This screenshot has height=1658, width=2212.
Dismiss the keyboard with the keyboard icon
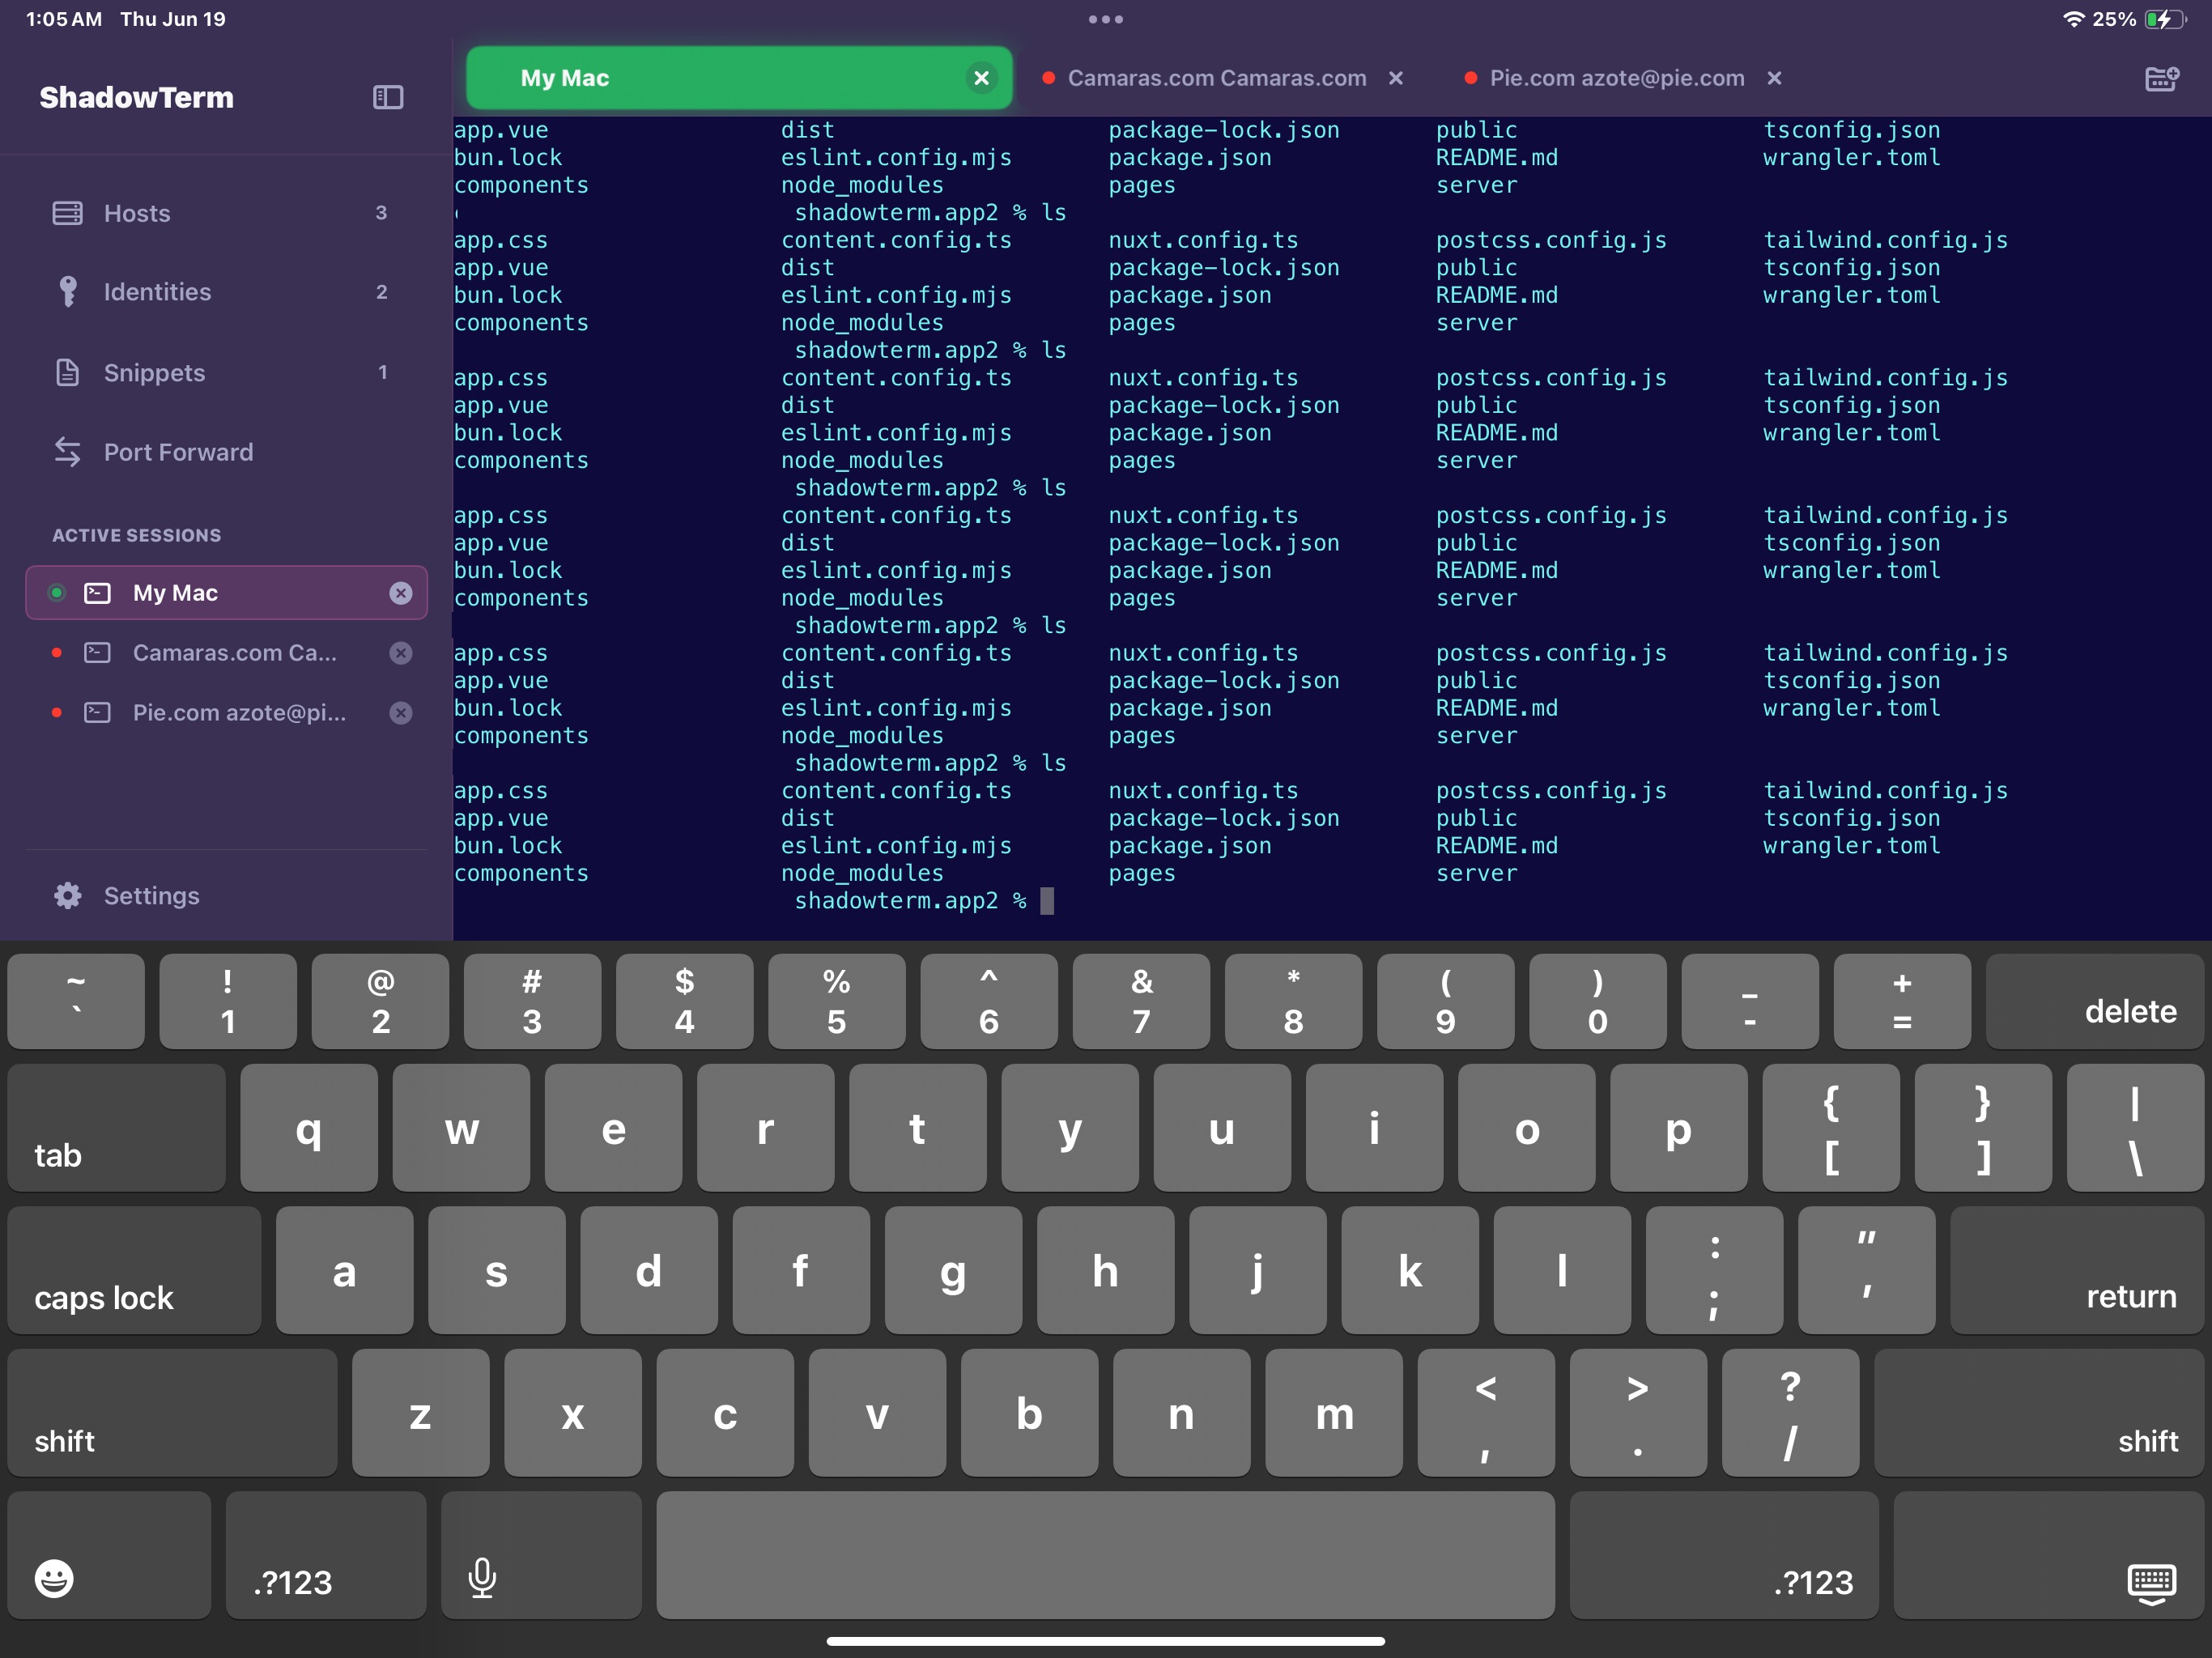2151,1583
